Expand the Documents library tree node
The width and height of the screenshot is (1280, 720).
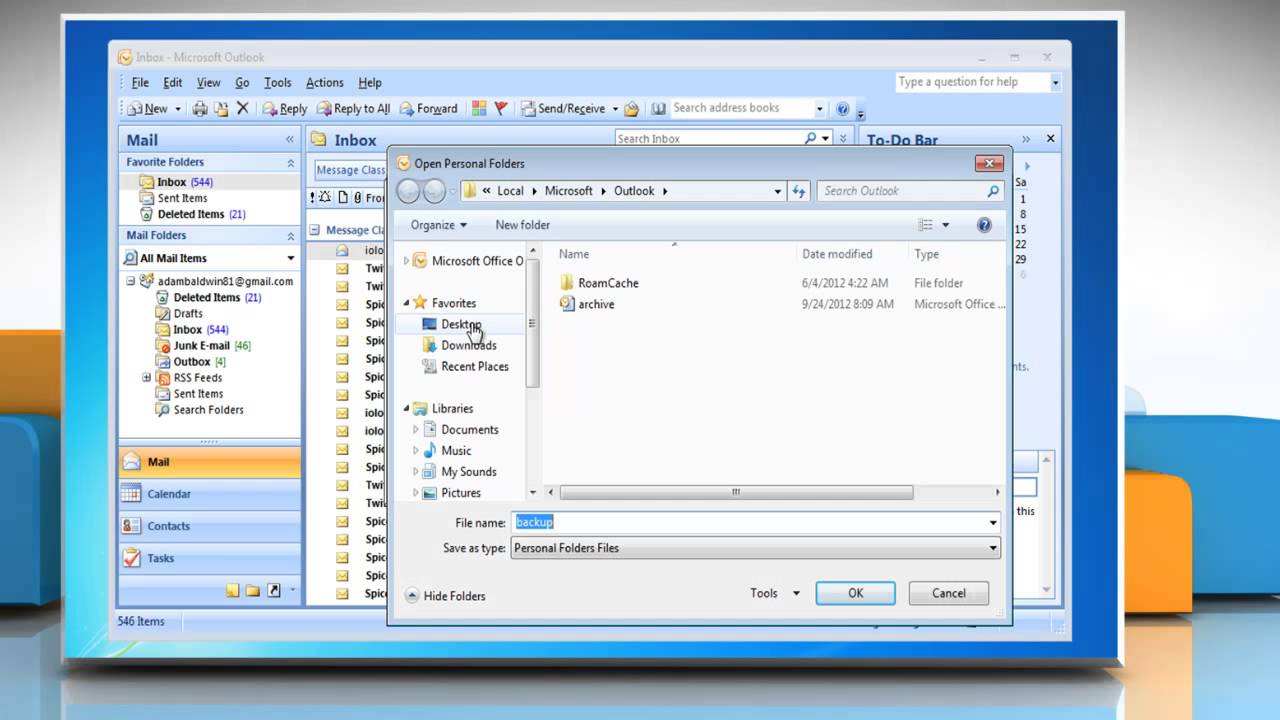(416, 430)
